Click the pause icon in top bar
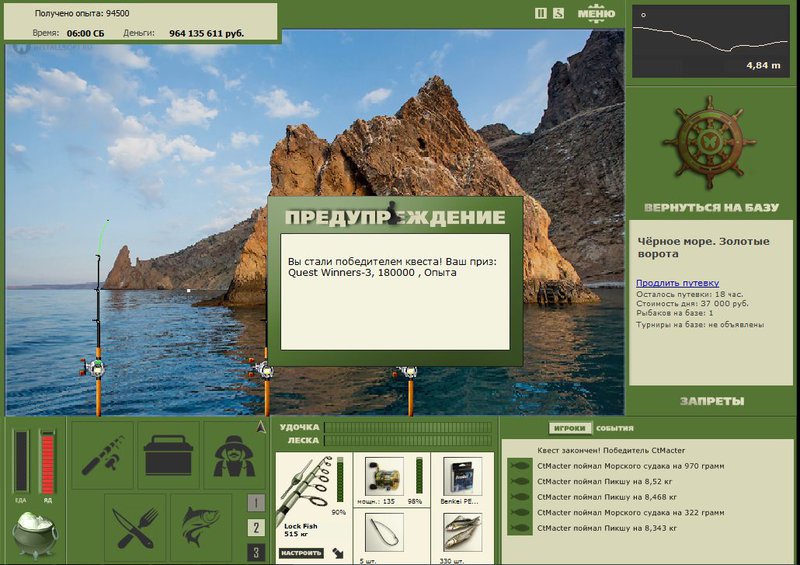This screenshot has height=565, width=800. [x=541, y=13]
